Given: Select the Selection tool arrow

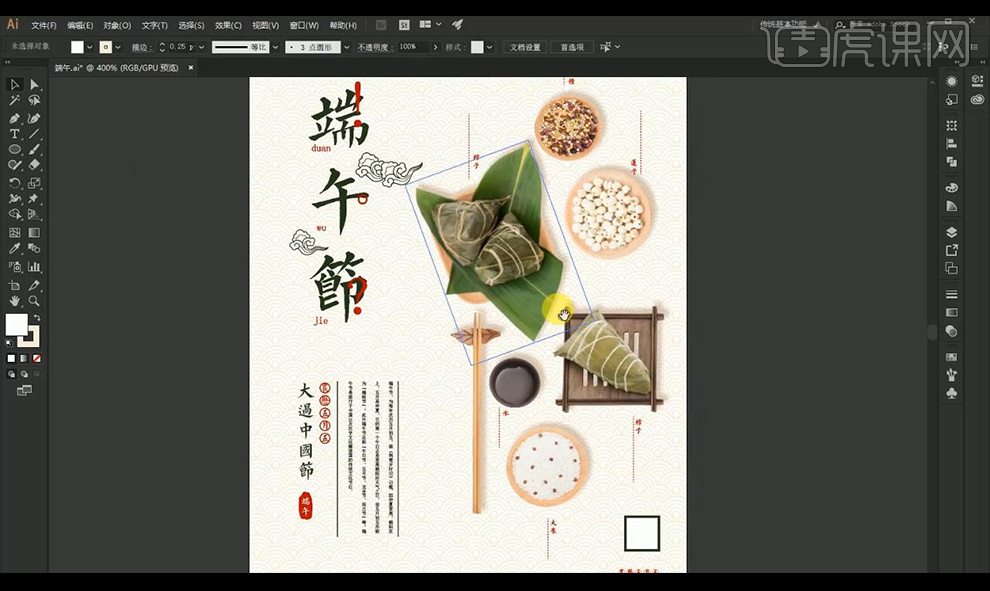Looking at the screenshot, I should click(15, 85).
